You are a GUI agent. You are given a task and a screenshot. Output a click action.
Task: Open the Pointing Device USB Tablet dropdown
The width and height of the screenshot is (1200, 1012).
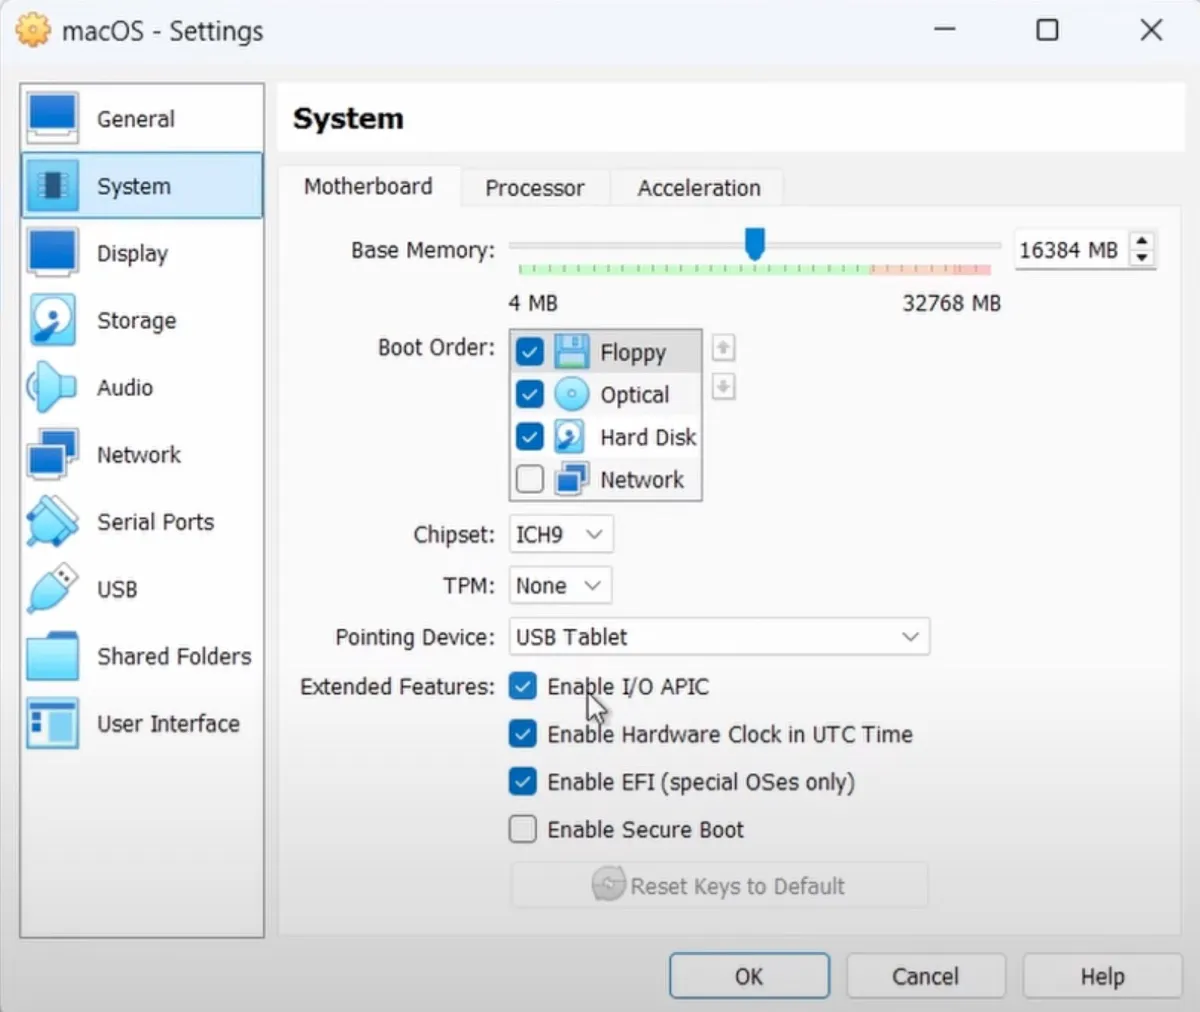[719, 636]
